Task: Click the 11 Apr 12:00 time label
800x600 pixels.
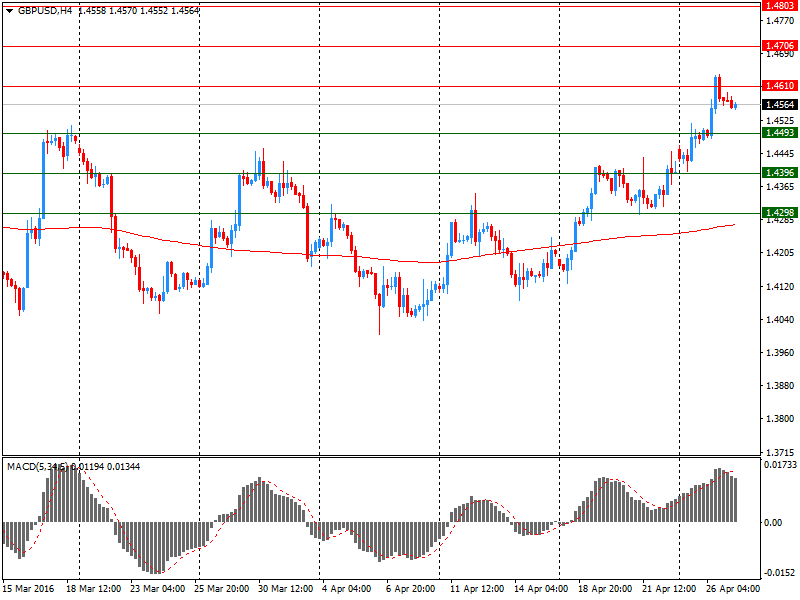Action: [477, 589]
